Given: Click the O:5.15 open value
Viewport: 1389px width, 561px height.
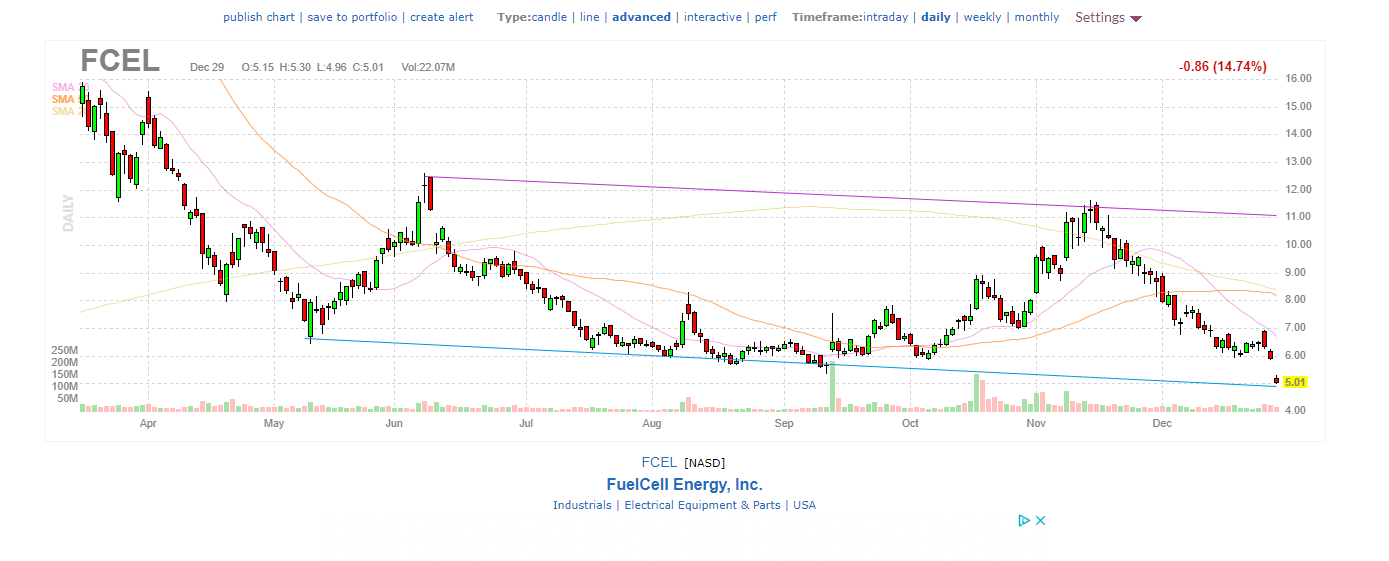Looking at the screenshot, I should tap(257, 67).
